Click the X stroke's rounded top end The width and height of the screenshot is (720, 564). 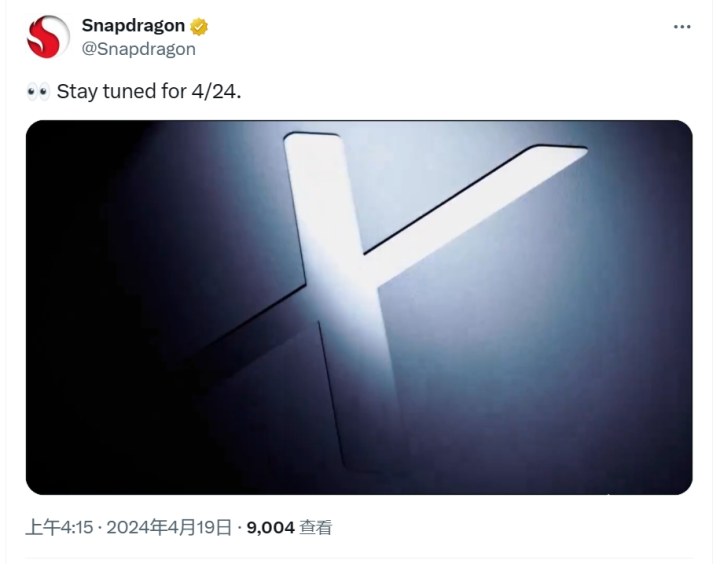pos(313,140)
